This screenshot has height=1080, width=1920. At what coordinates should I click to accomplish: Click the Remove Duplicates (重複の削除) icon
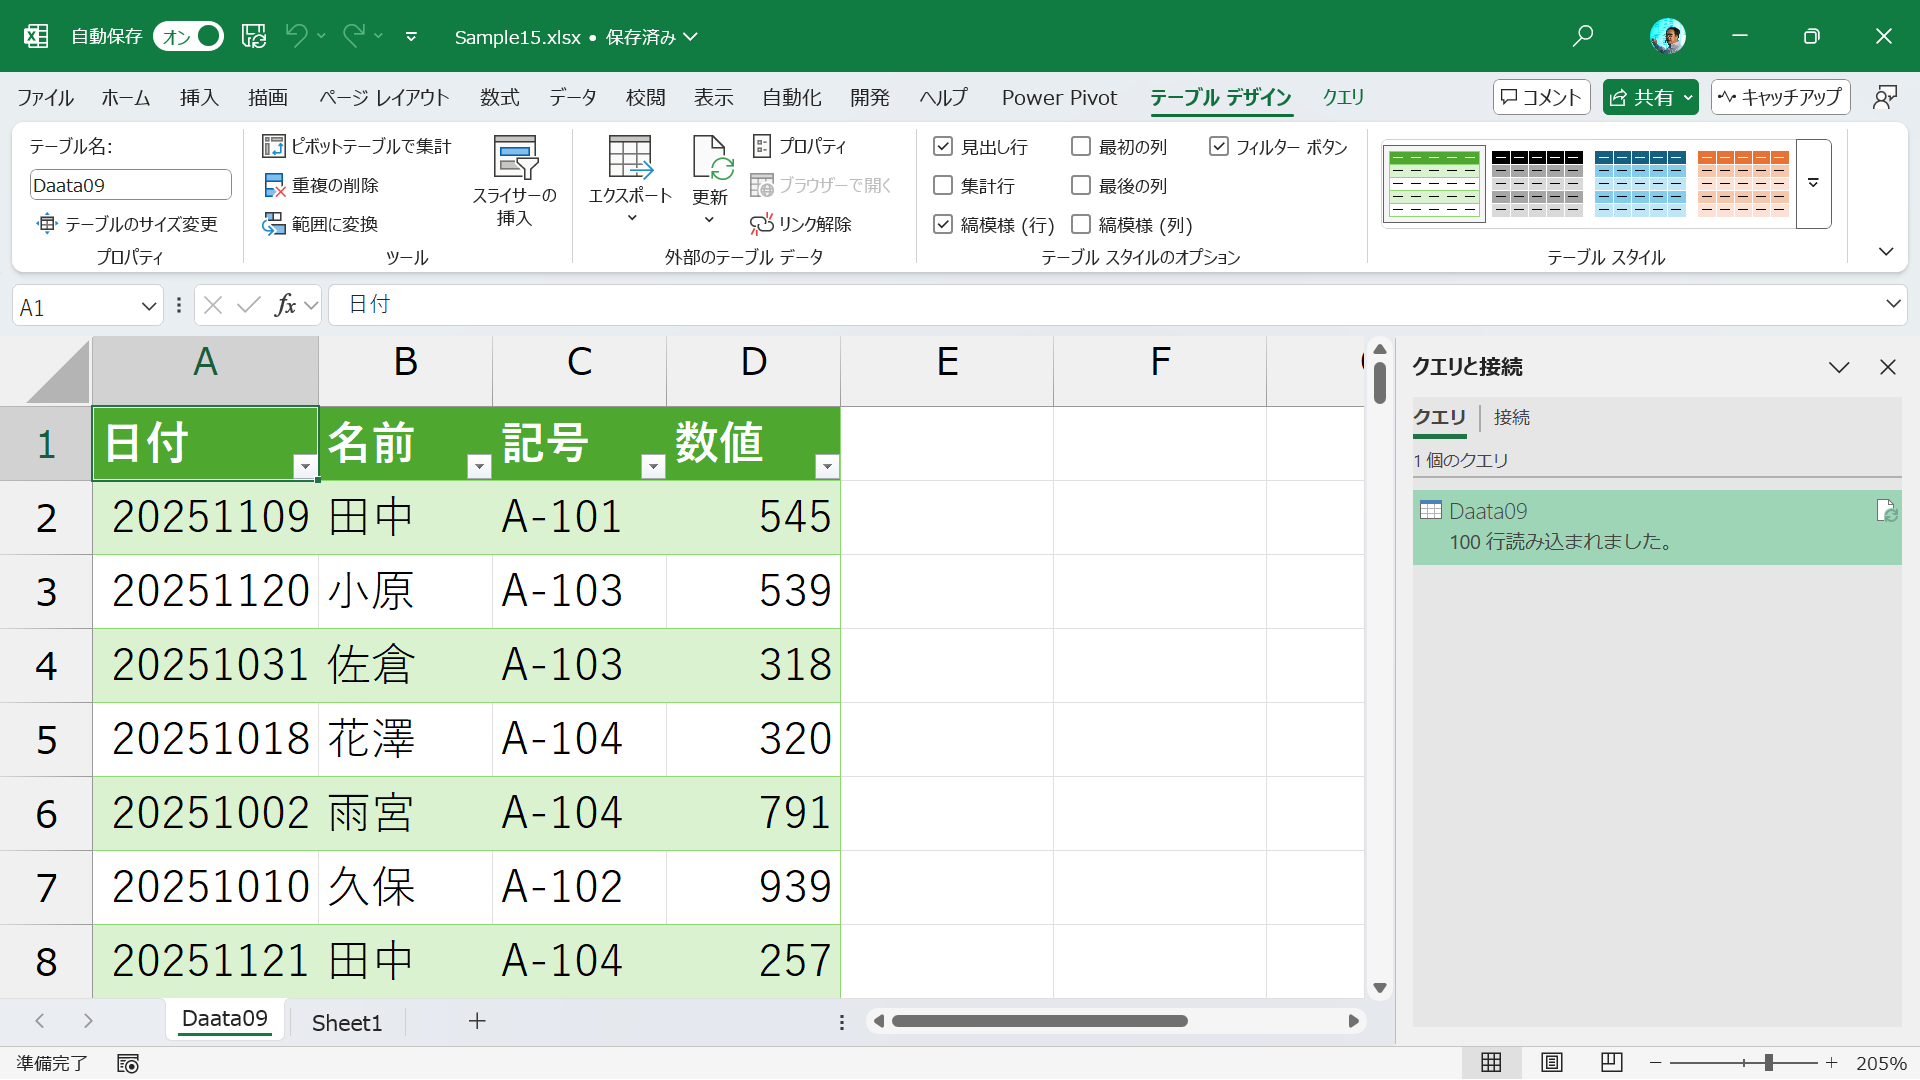274,185
